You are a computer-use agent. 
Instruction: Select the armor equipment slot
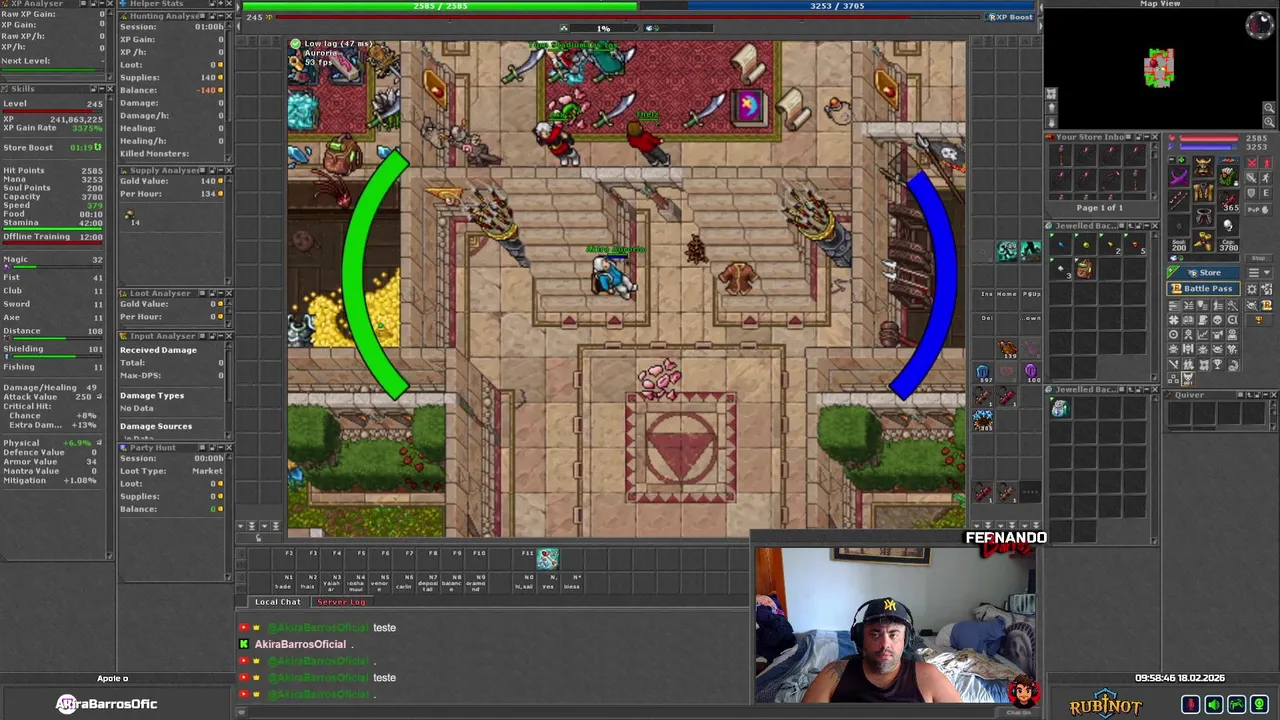coord(1204,192)
